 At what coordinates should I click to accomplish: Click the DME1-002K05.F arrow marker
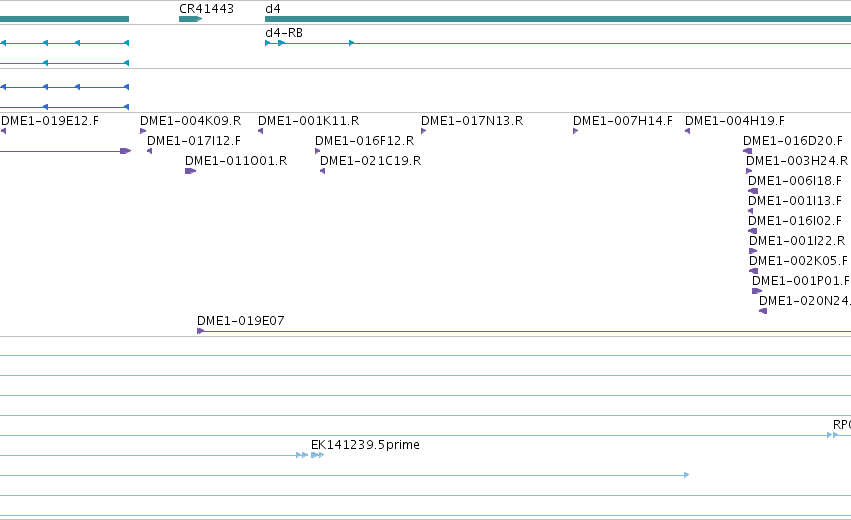pos(753,271)
